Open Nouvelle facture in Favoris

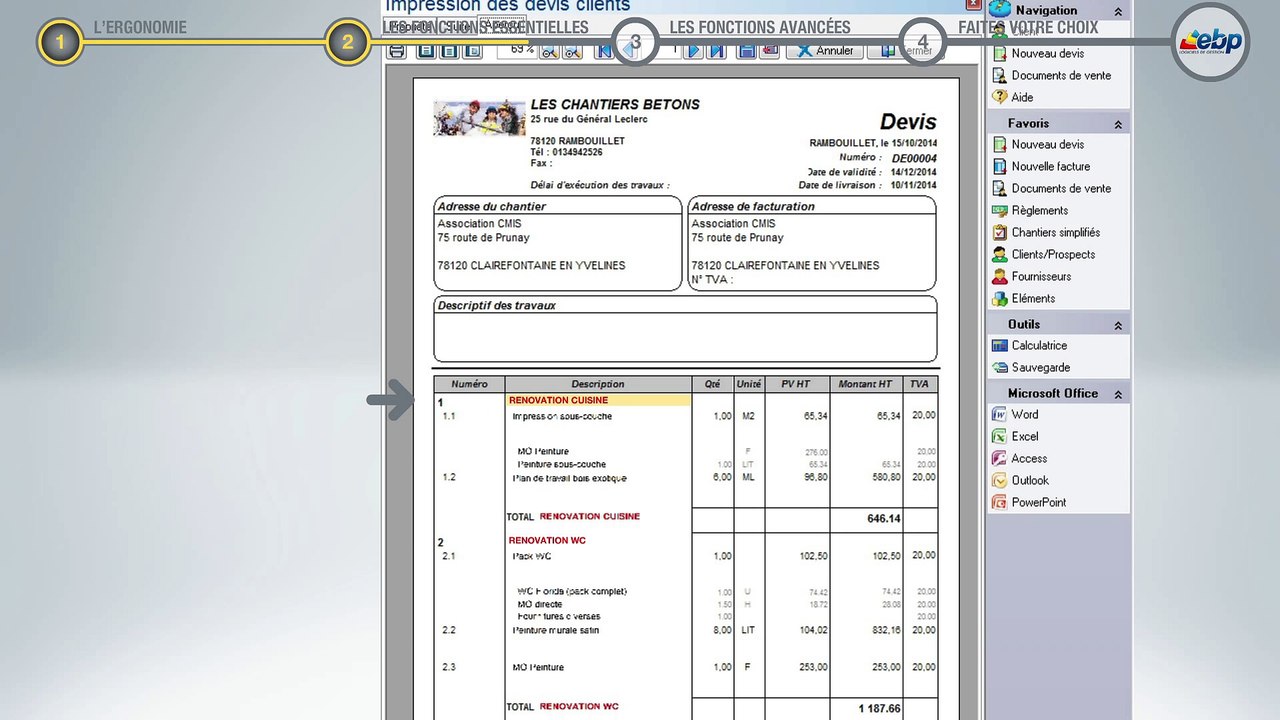1051,166
